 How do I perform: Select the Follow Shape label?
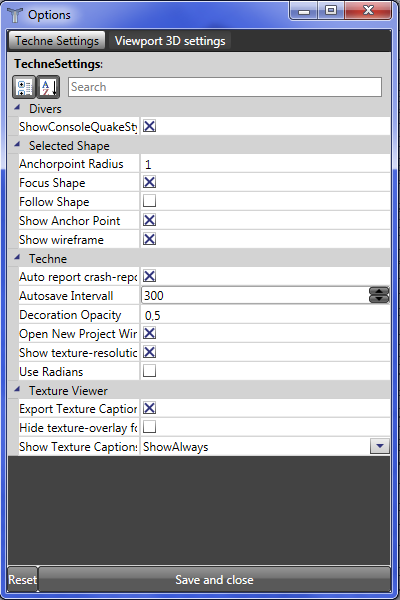click(54, 202)
